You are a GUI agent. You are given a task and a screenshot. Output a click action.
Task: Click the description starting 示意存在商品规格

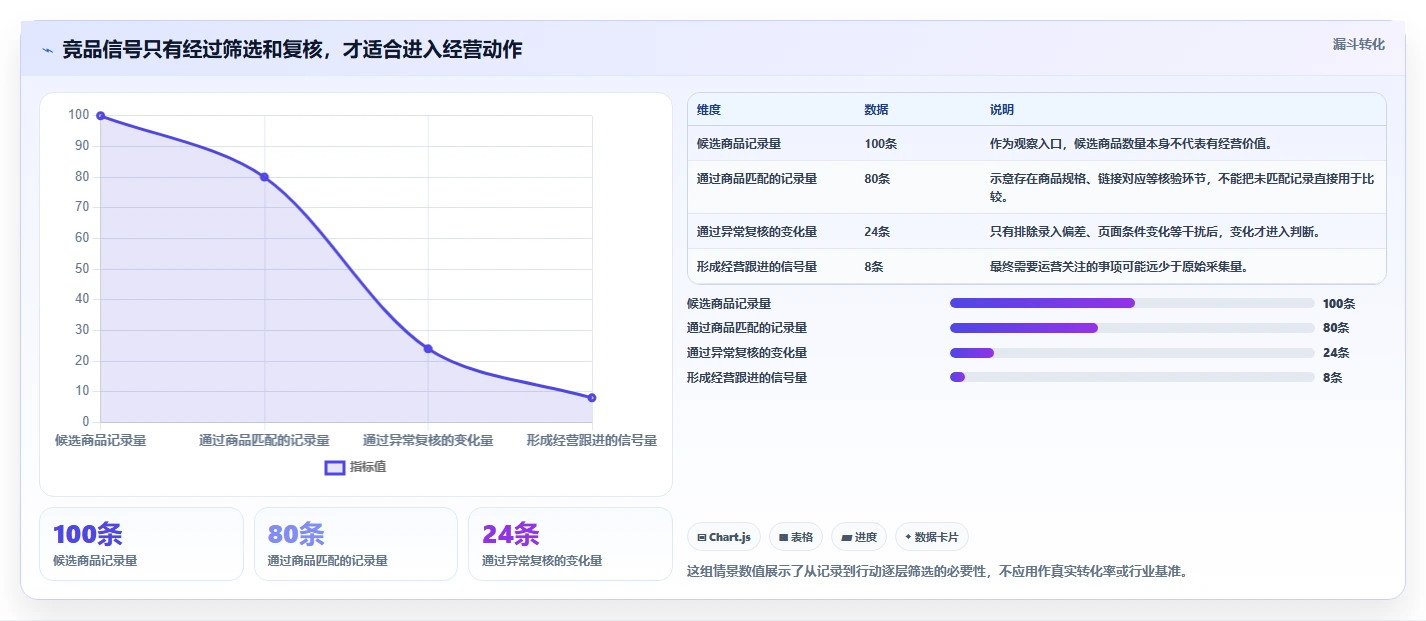pos(1183,188)
